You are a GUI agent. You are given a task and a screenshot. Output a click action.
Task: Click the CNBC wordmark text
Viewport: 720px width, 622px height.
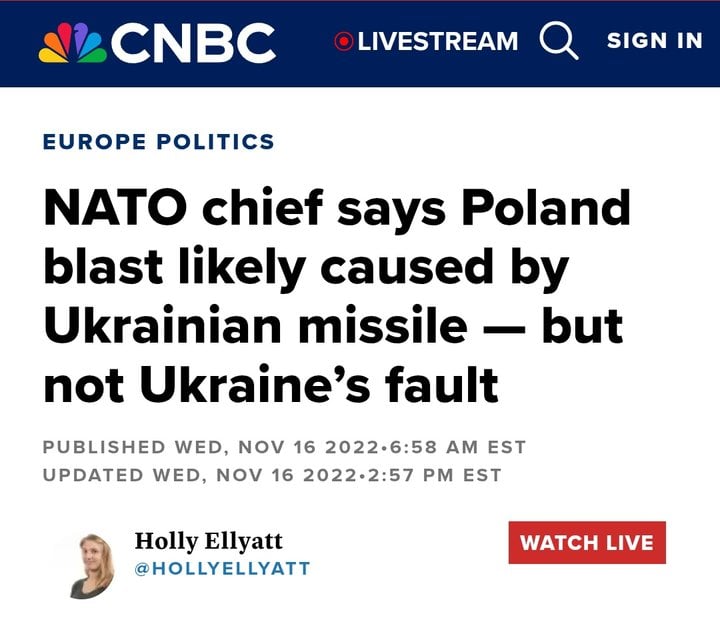(x=192, y=43)
